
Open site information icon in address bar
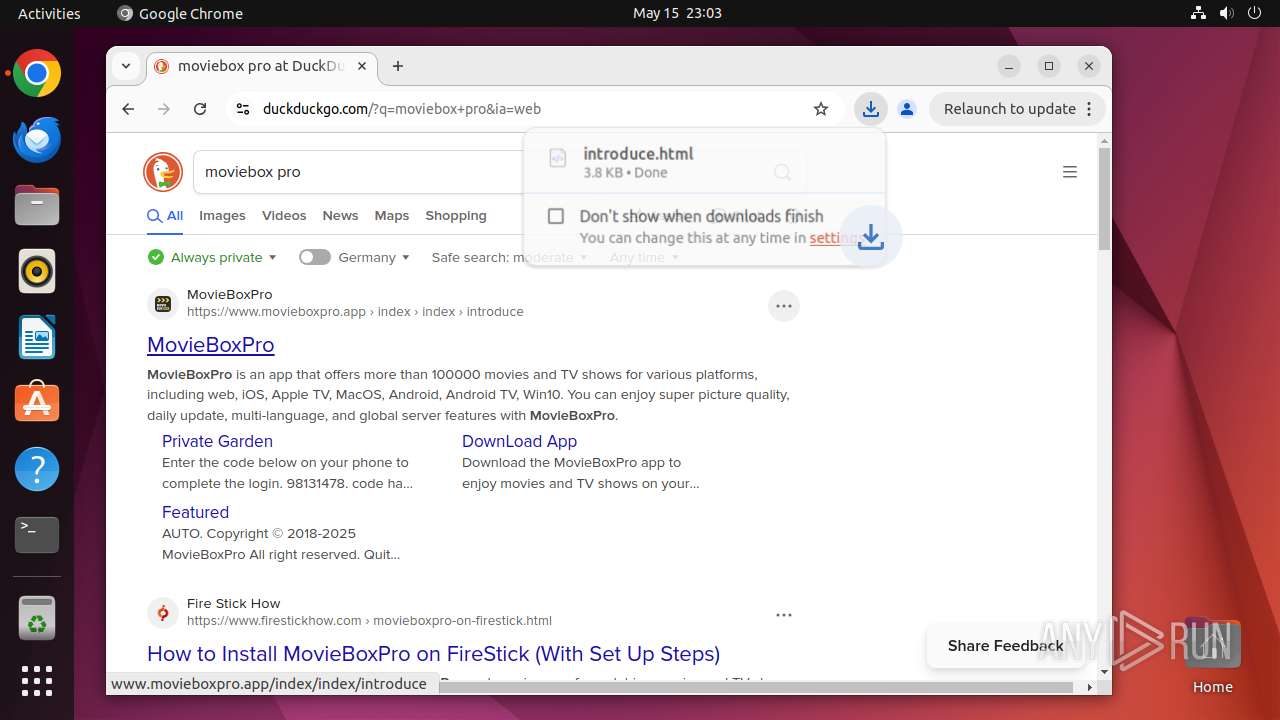point(242,109)
